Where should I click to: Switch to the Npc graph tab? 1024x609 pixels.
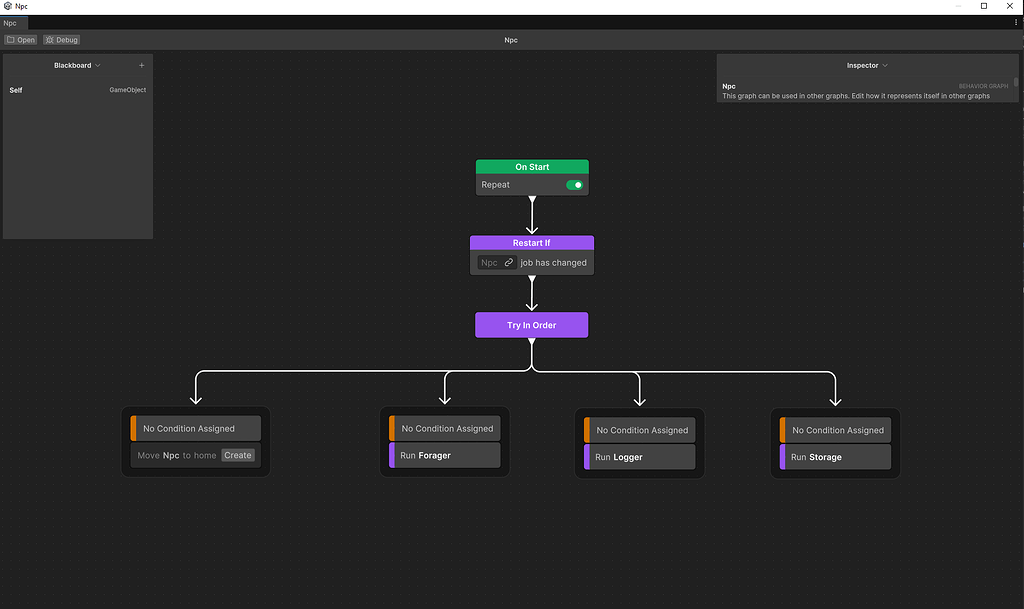click(x=11, y=22)
